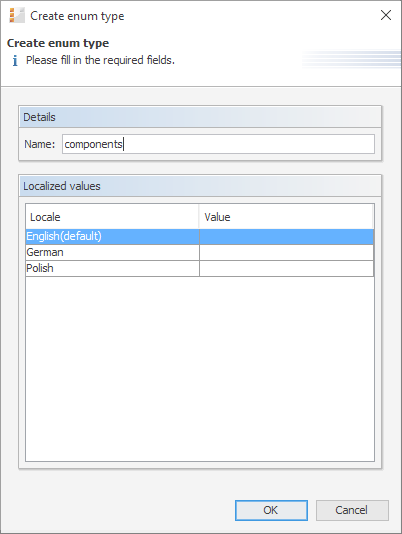
Task: Click the Name input field containing components
Action: [218, 144]
